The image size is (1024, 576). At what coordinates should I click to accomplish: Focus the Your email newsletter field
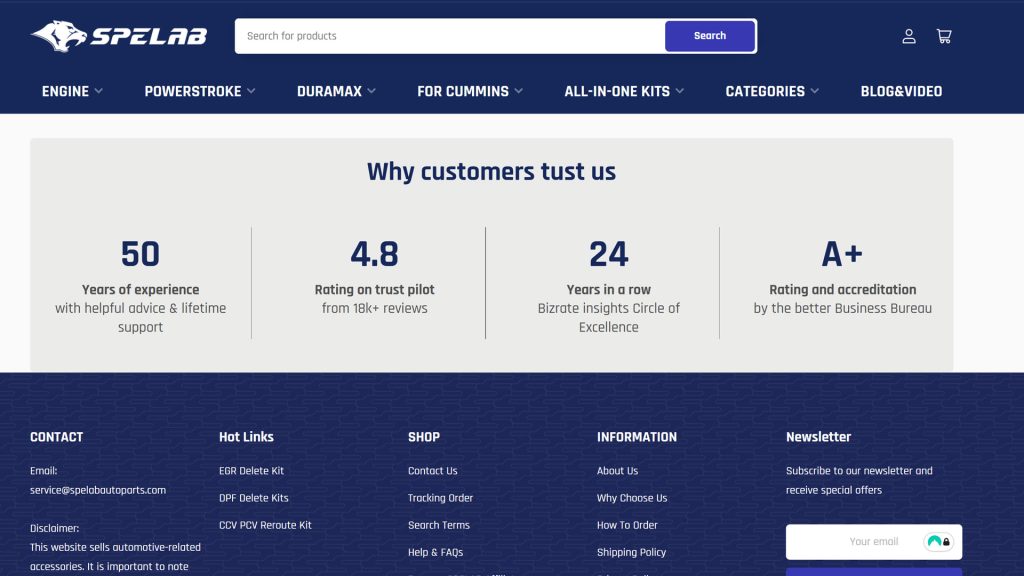874,541
